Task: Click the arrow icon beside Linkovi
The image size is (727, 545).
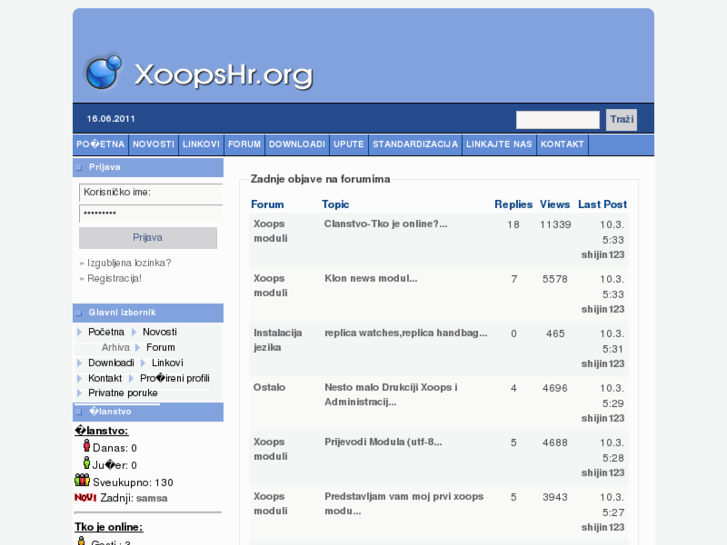Action: pyautogui.click(x=143, y=363)
